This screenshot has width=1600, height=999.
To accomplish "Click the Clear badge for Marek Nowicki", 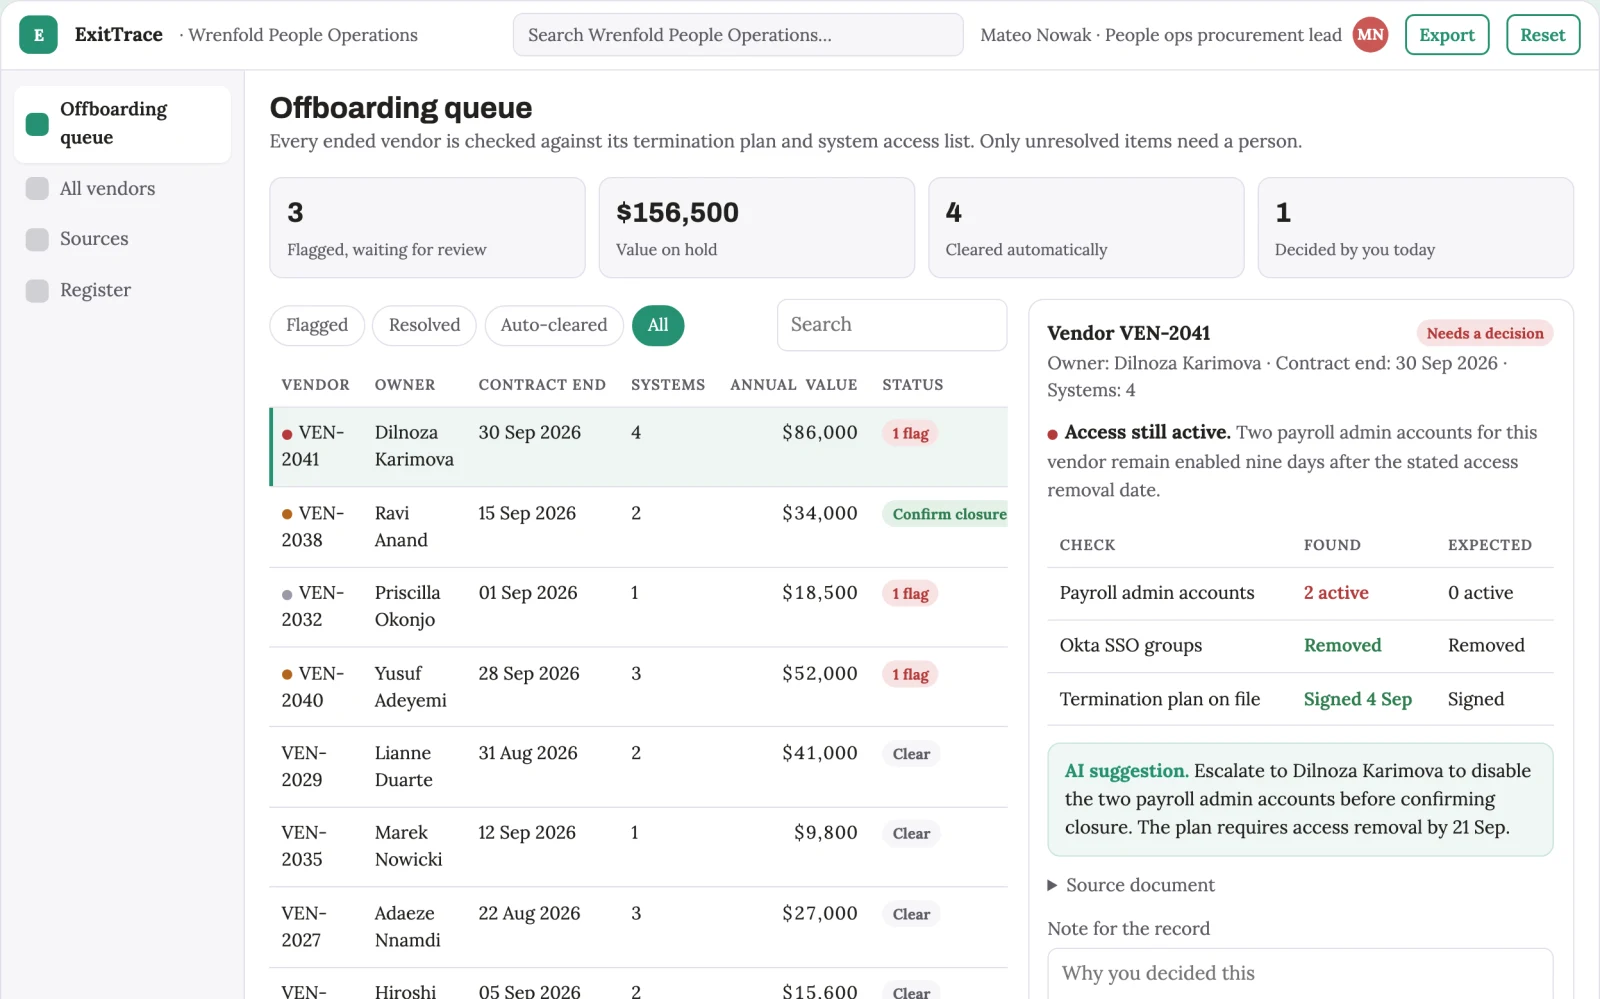I will click(911, 834).
